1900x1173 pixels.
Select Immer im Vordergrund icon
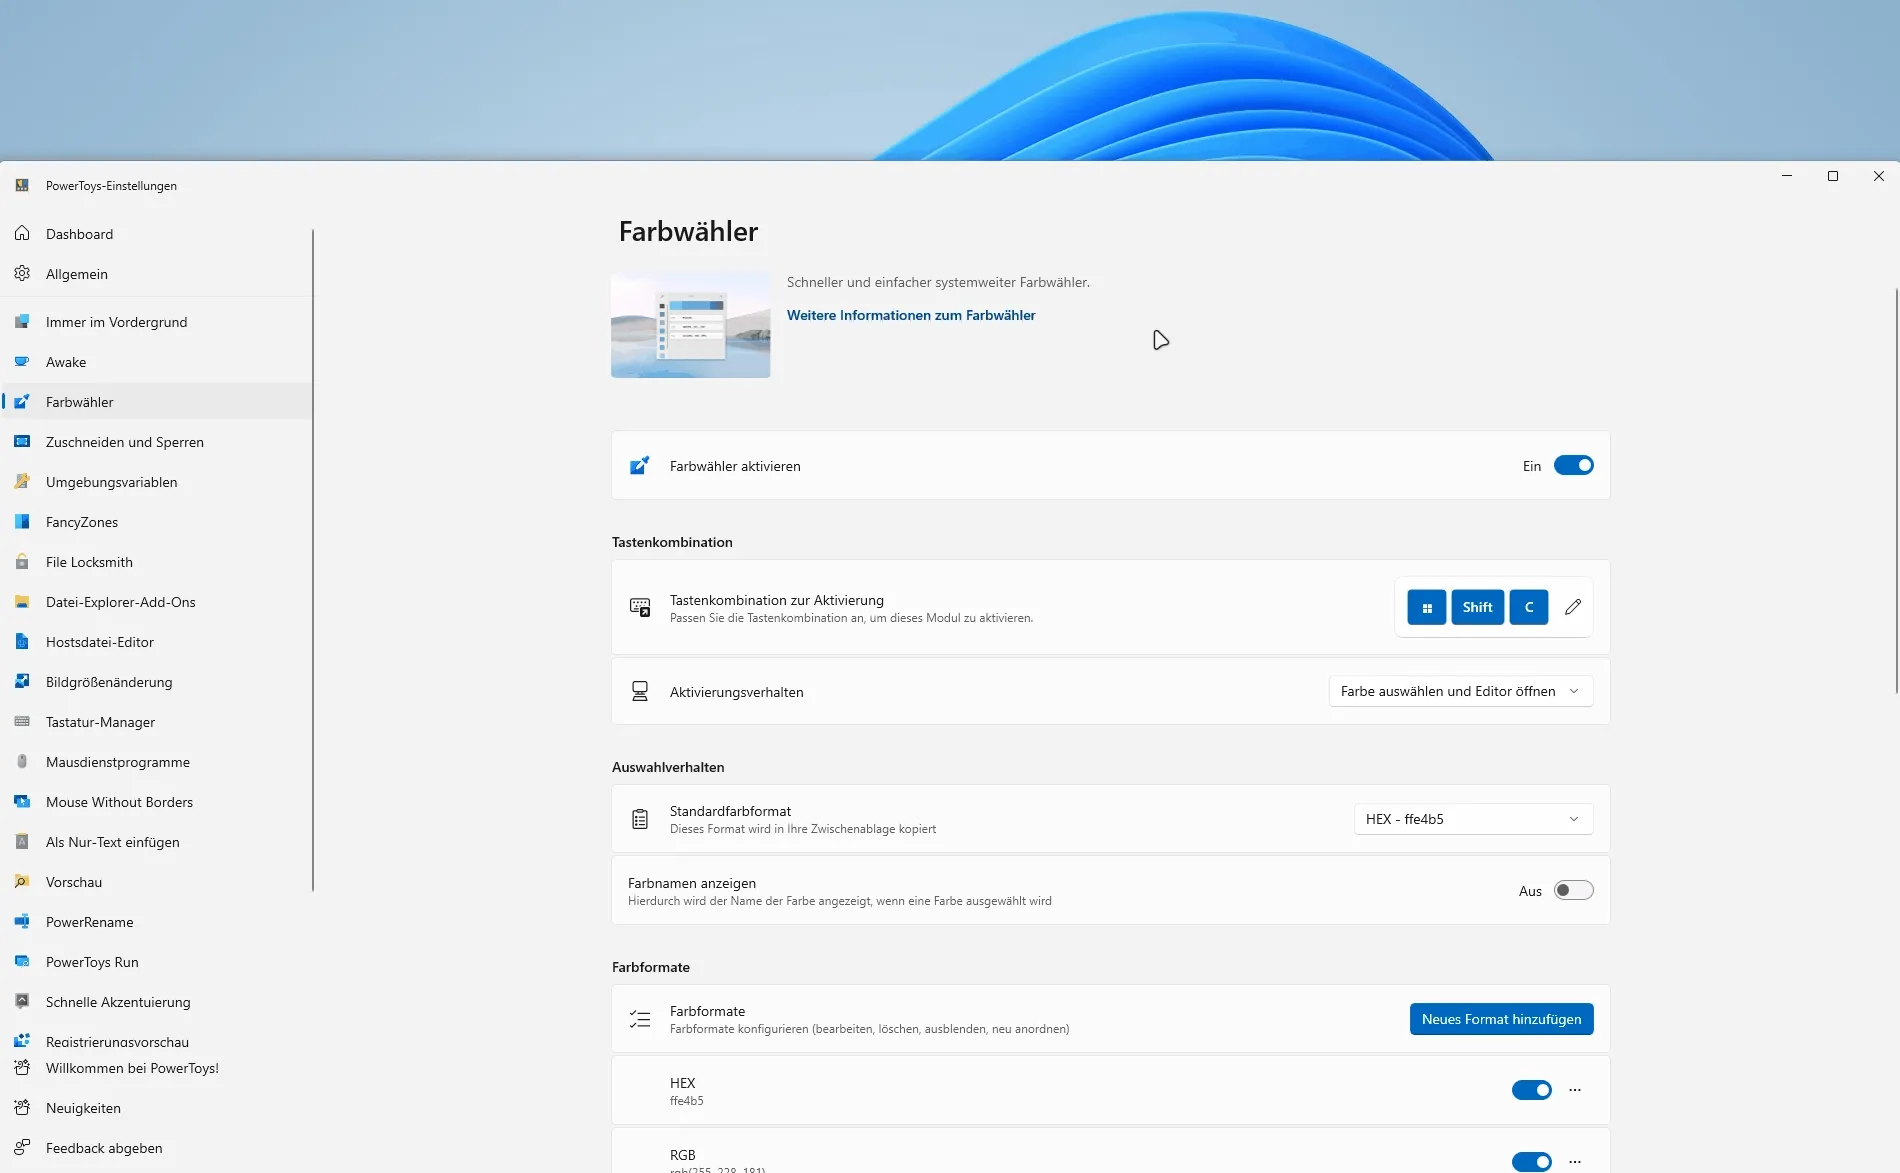click(22, 321)
